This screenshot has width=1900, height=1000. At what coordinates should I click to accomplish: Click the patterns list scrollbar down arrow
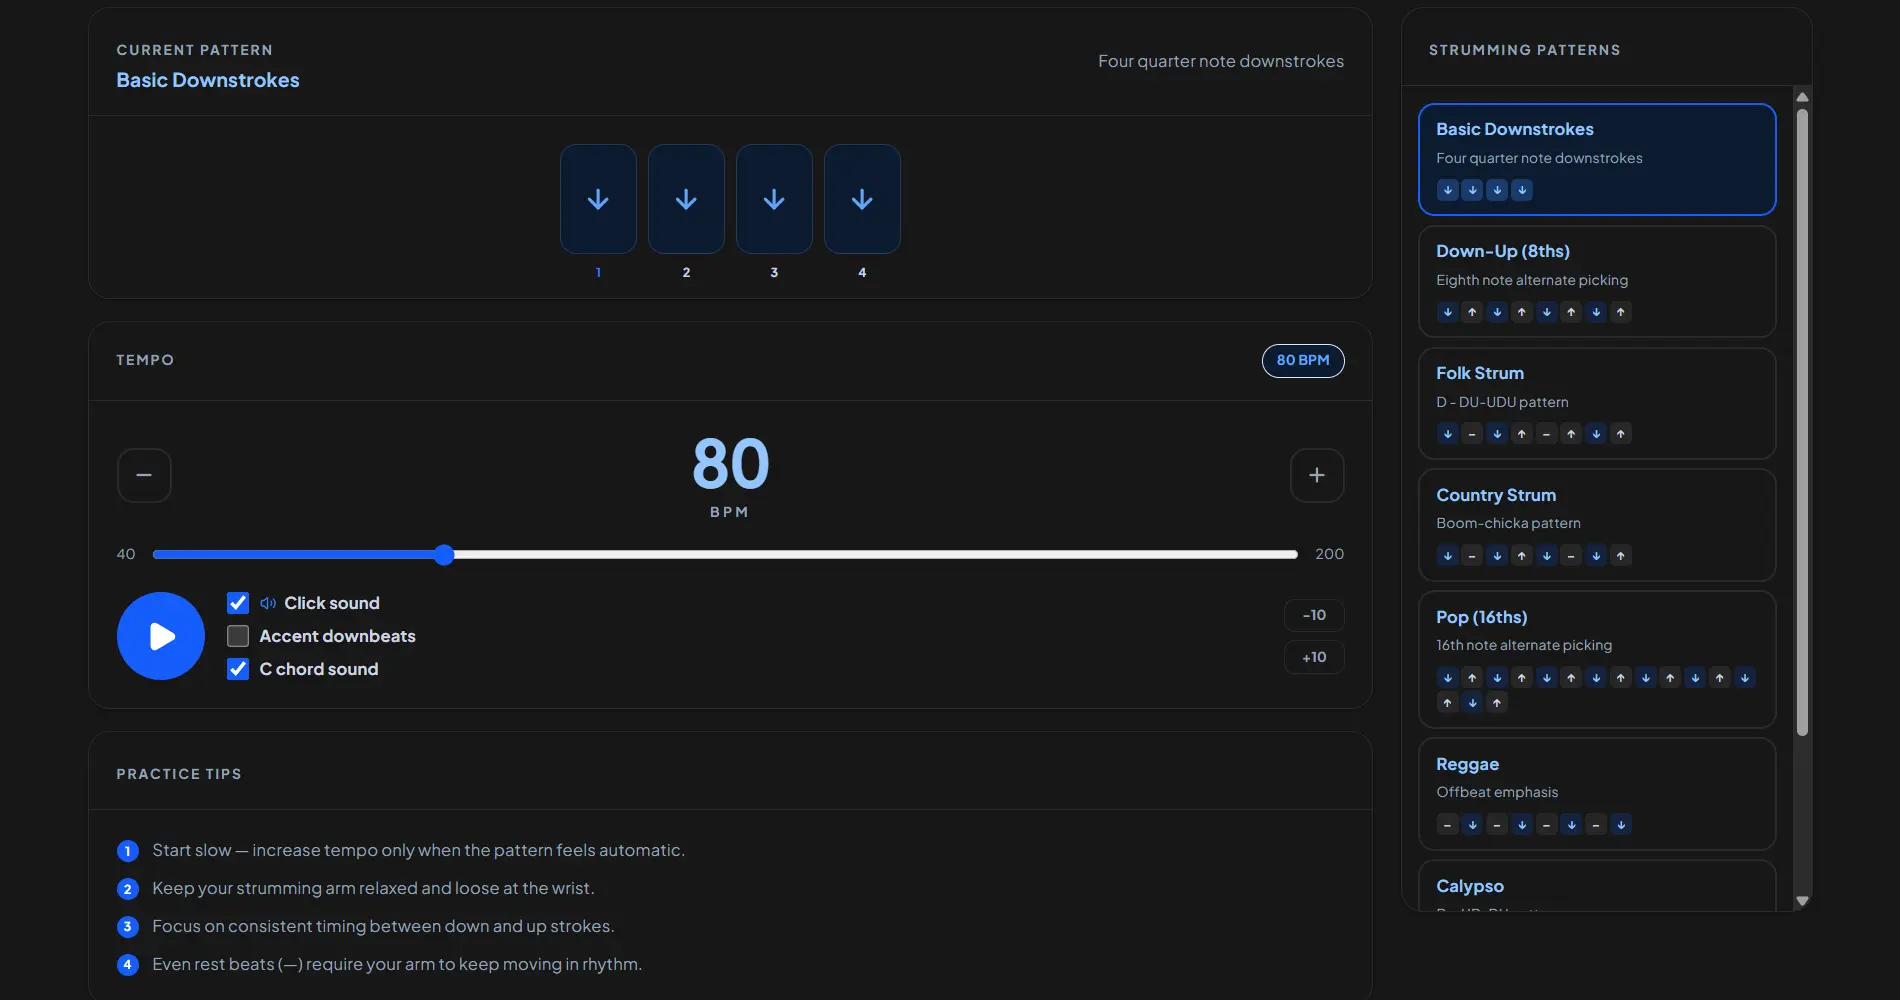[x=1802, y=901]
